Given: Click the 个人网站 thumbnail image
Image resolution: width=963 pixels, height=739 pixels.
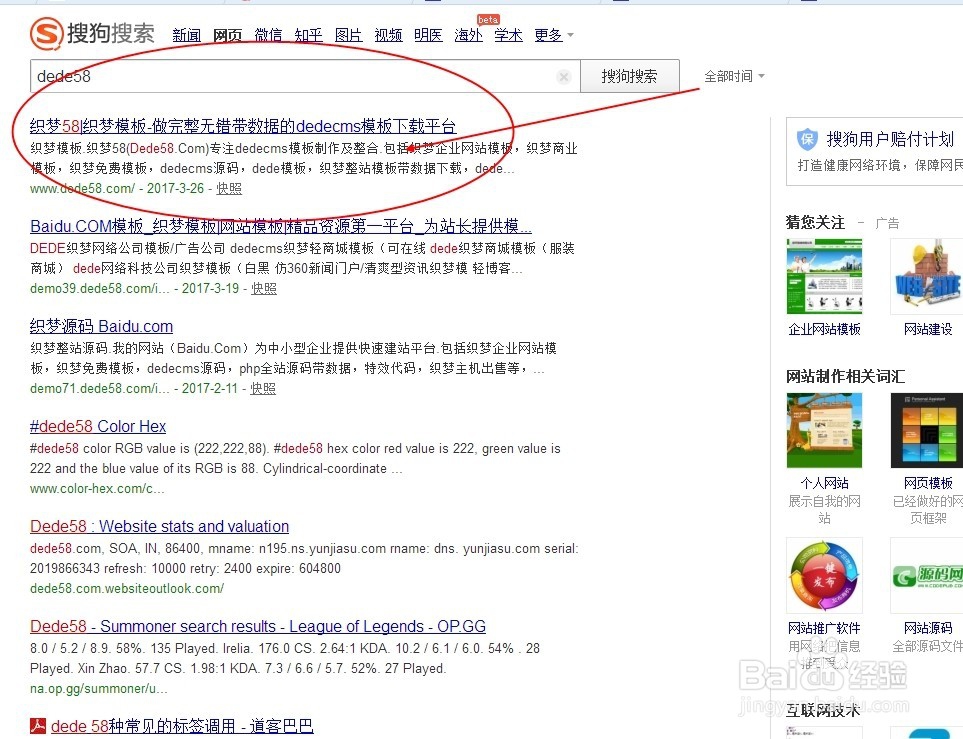Looking at the screenshot, I should pyautogui.click(x=825, y=431).
